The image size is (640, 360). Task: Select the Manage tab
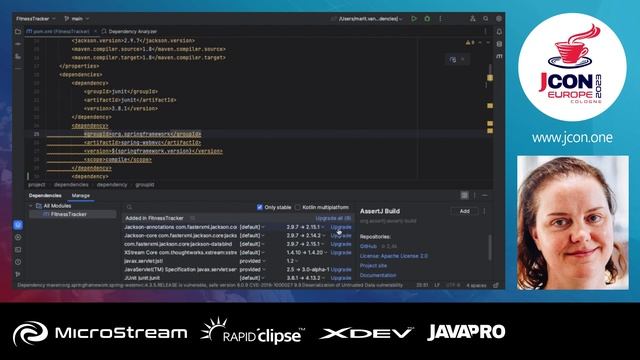81,196
